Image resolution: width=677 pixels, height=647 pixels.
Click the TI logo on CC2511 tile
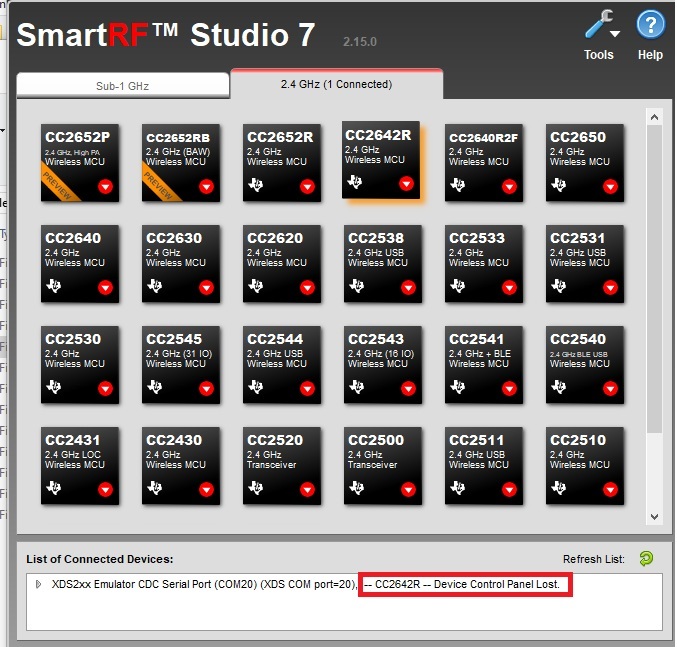pyautogui.click(x=458, y=488)
